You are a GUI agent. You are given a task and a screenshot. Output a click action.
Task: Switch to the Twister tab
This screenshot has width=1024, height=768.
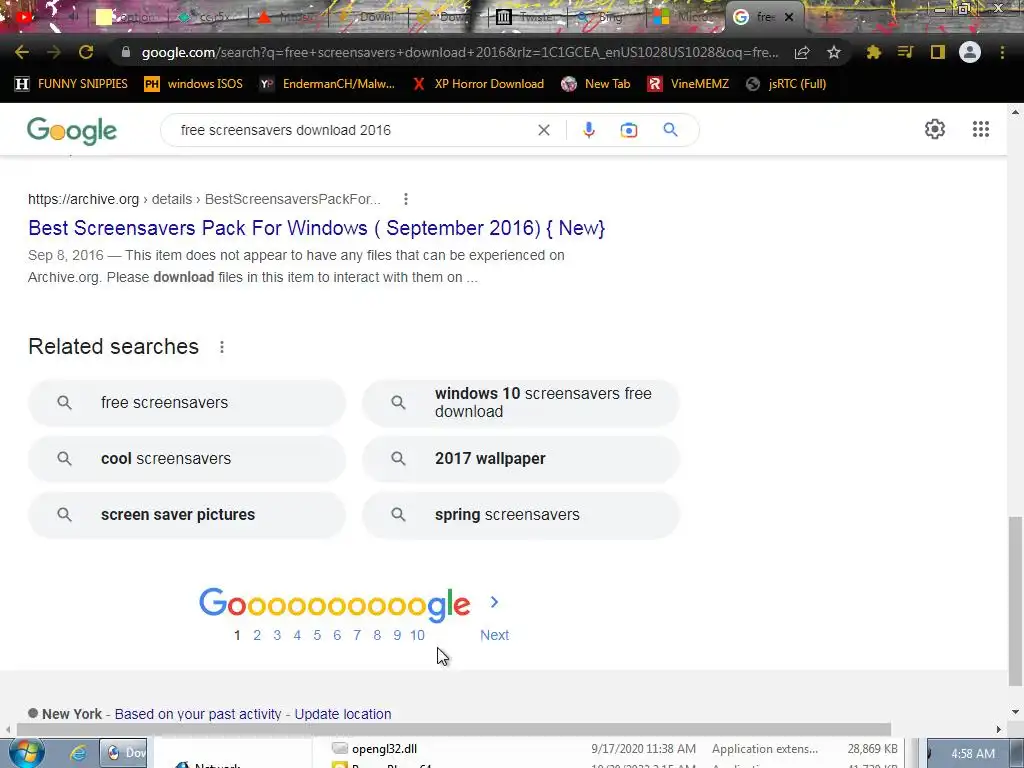(528, 17)
